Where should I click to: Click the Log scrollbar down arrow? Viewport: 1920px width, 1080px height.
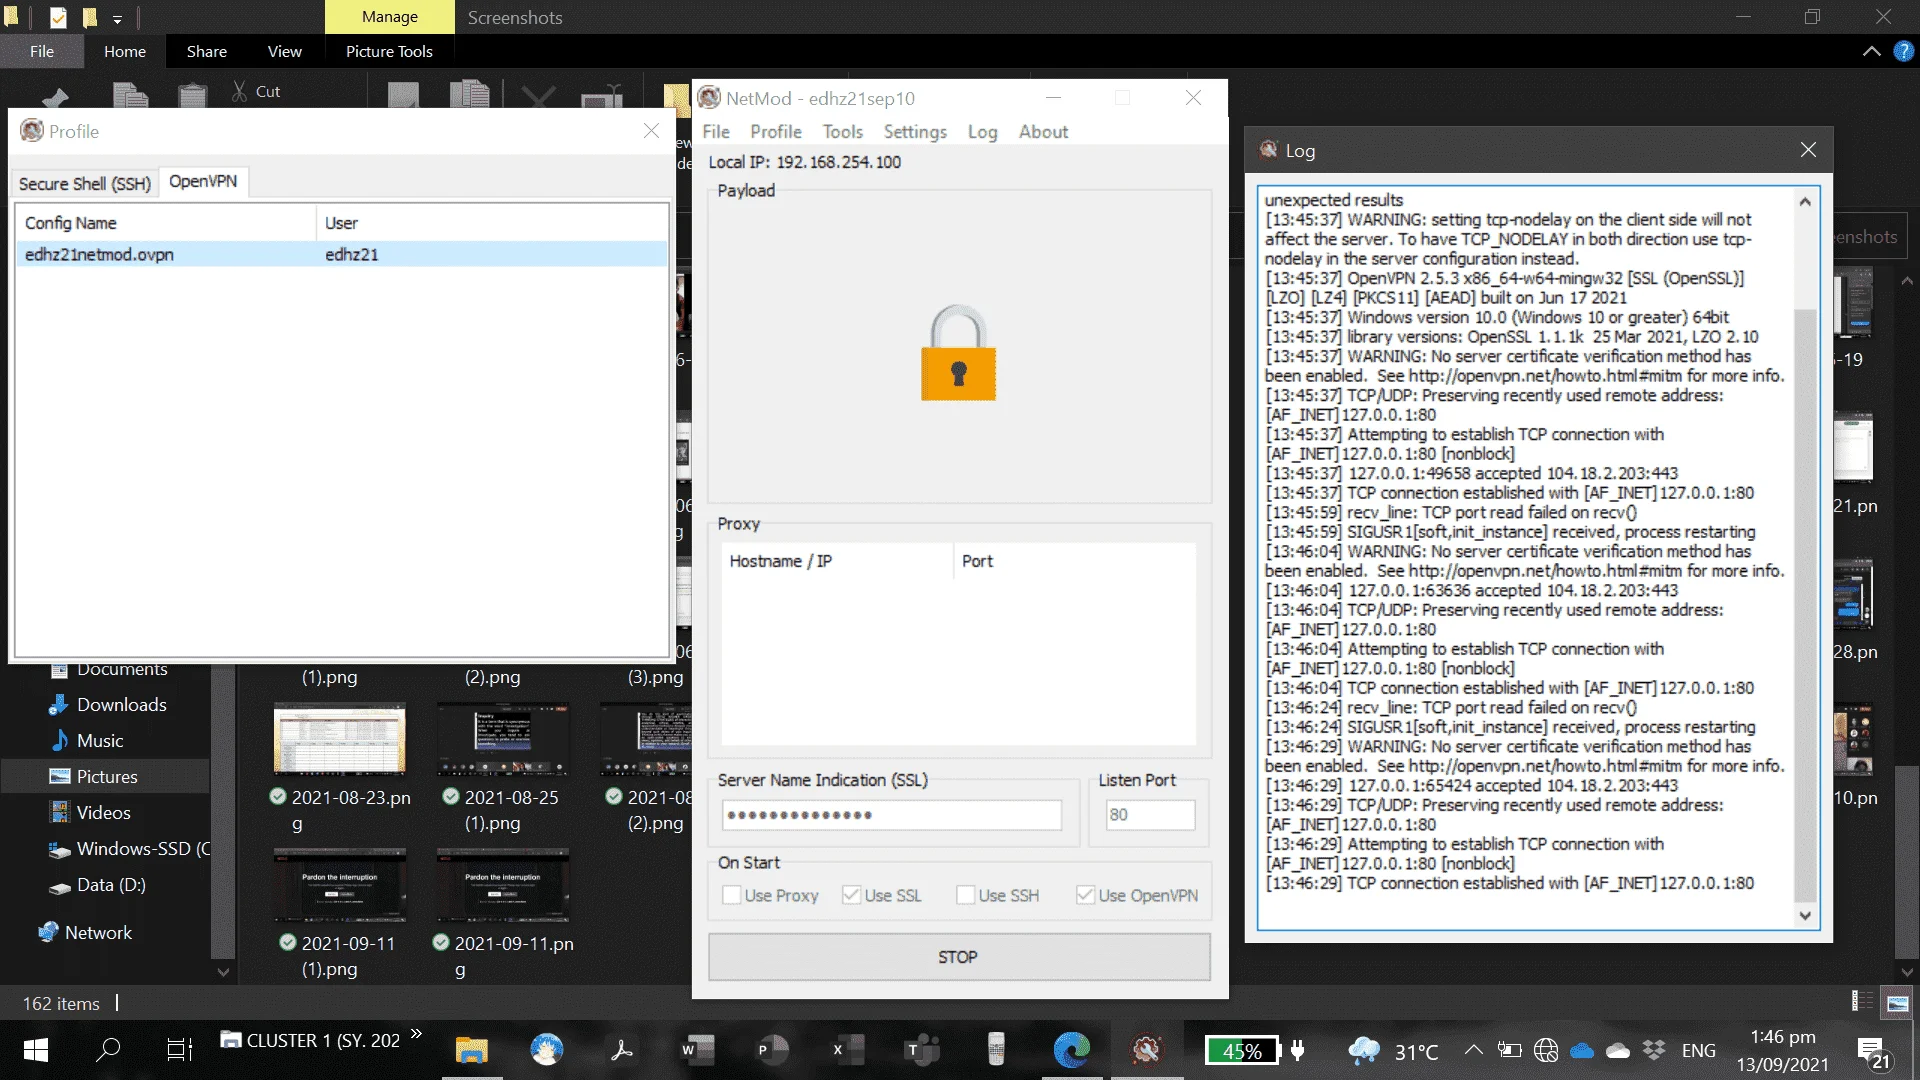pos(1805,915)
